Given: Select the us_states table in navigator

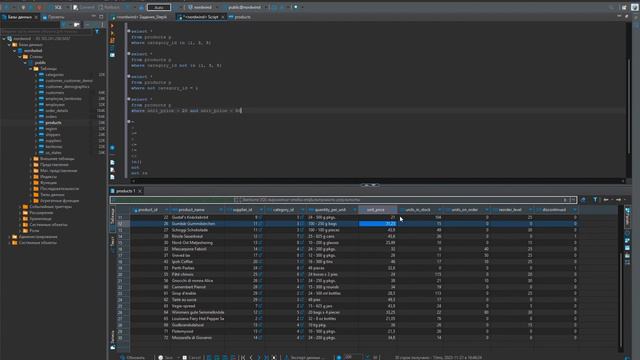Looking at the screenshot, I should click(x=53, y=153).
